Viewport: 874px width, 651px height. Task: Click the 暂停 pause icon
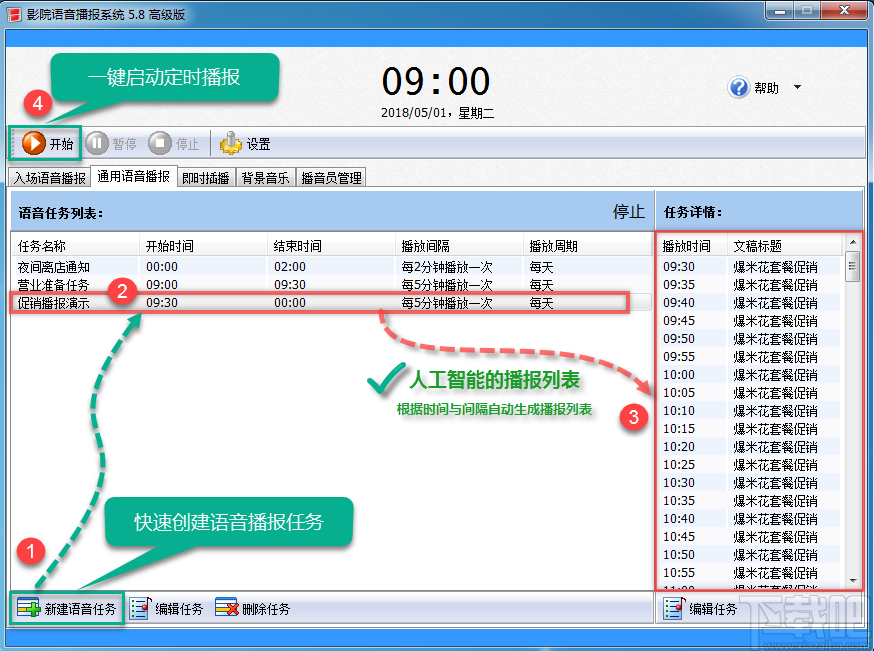(96, 142)
